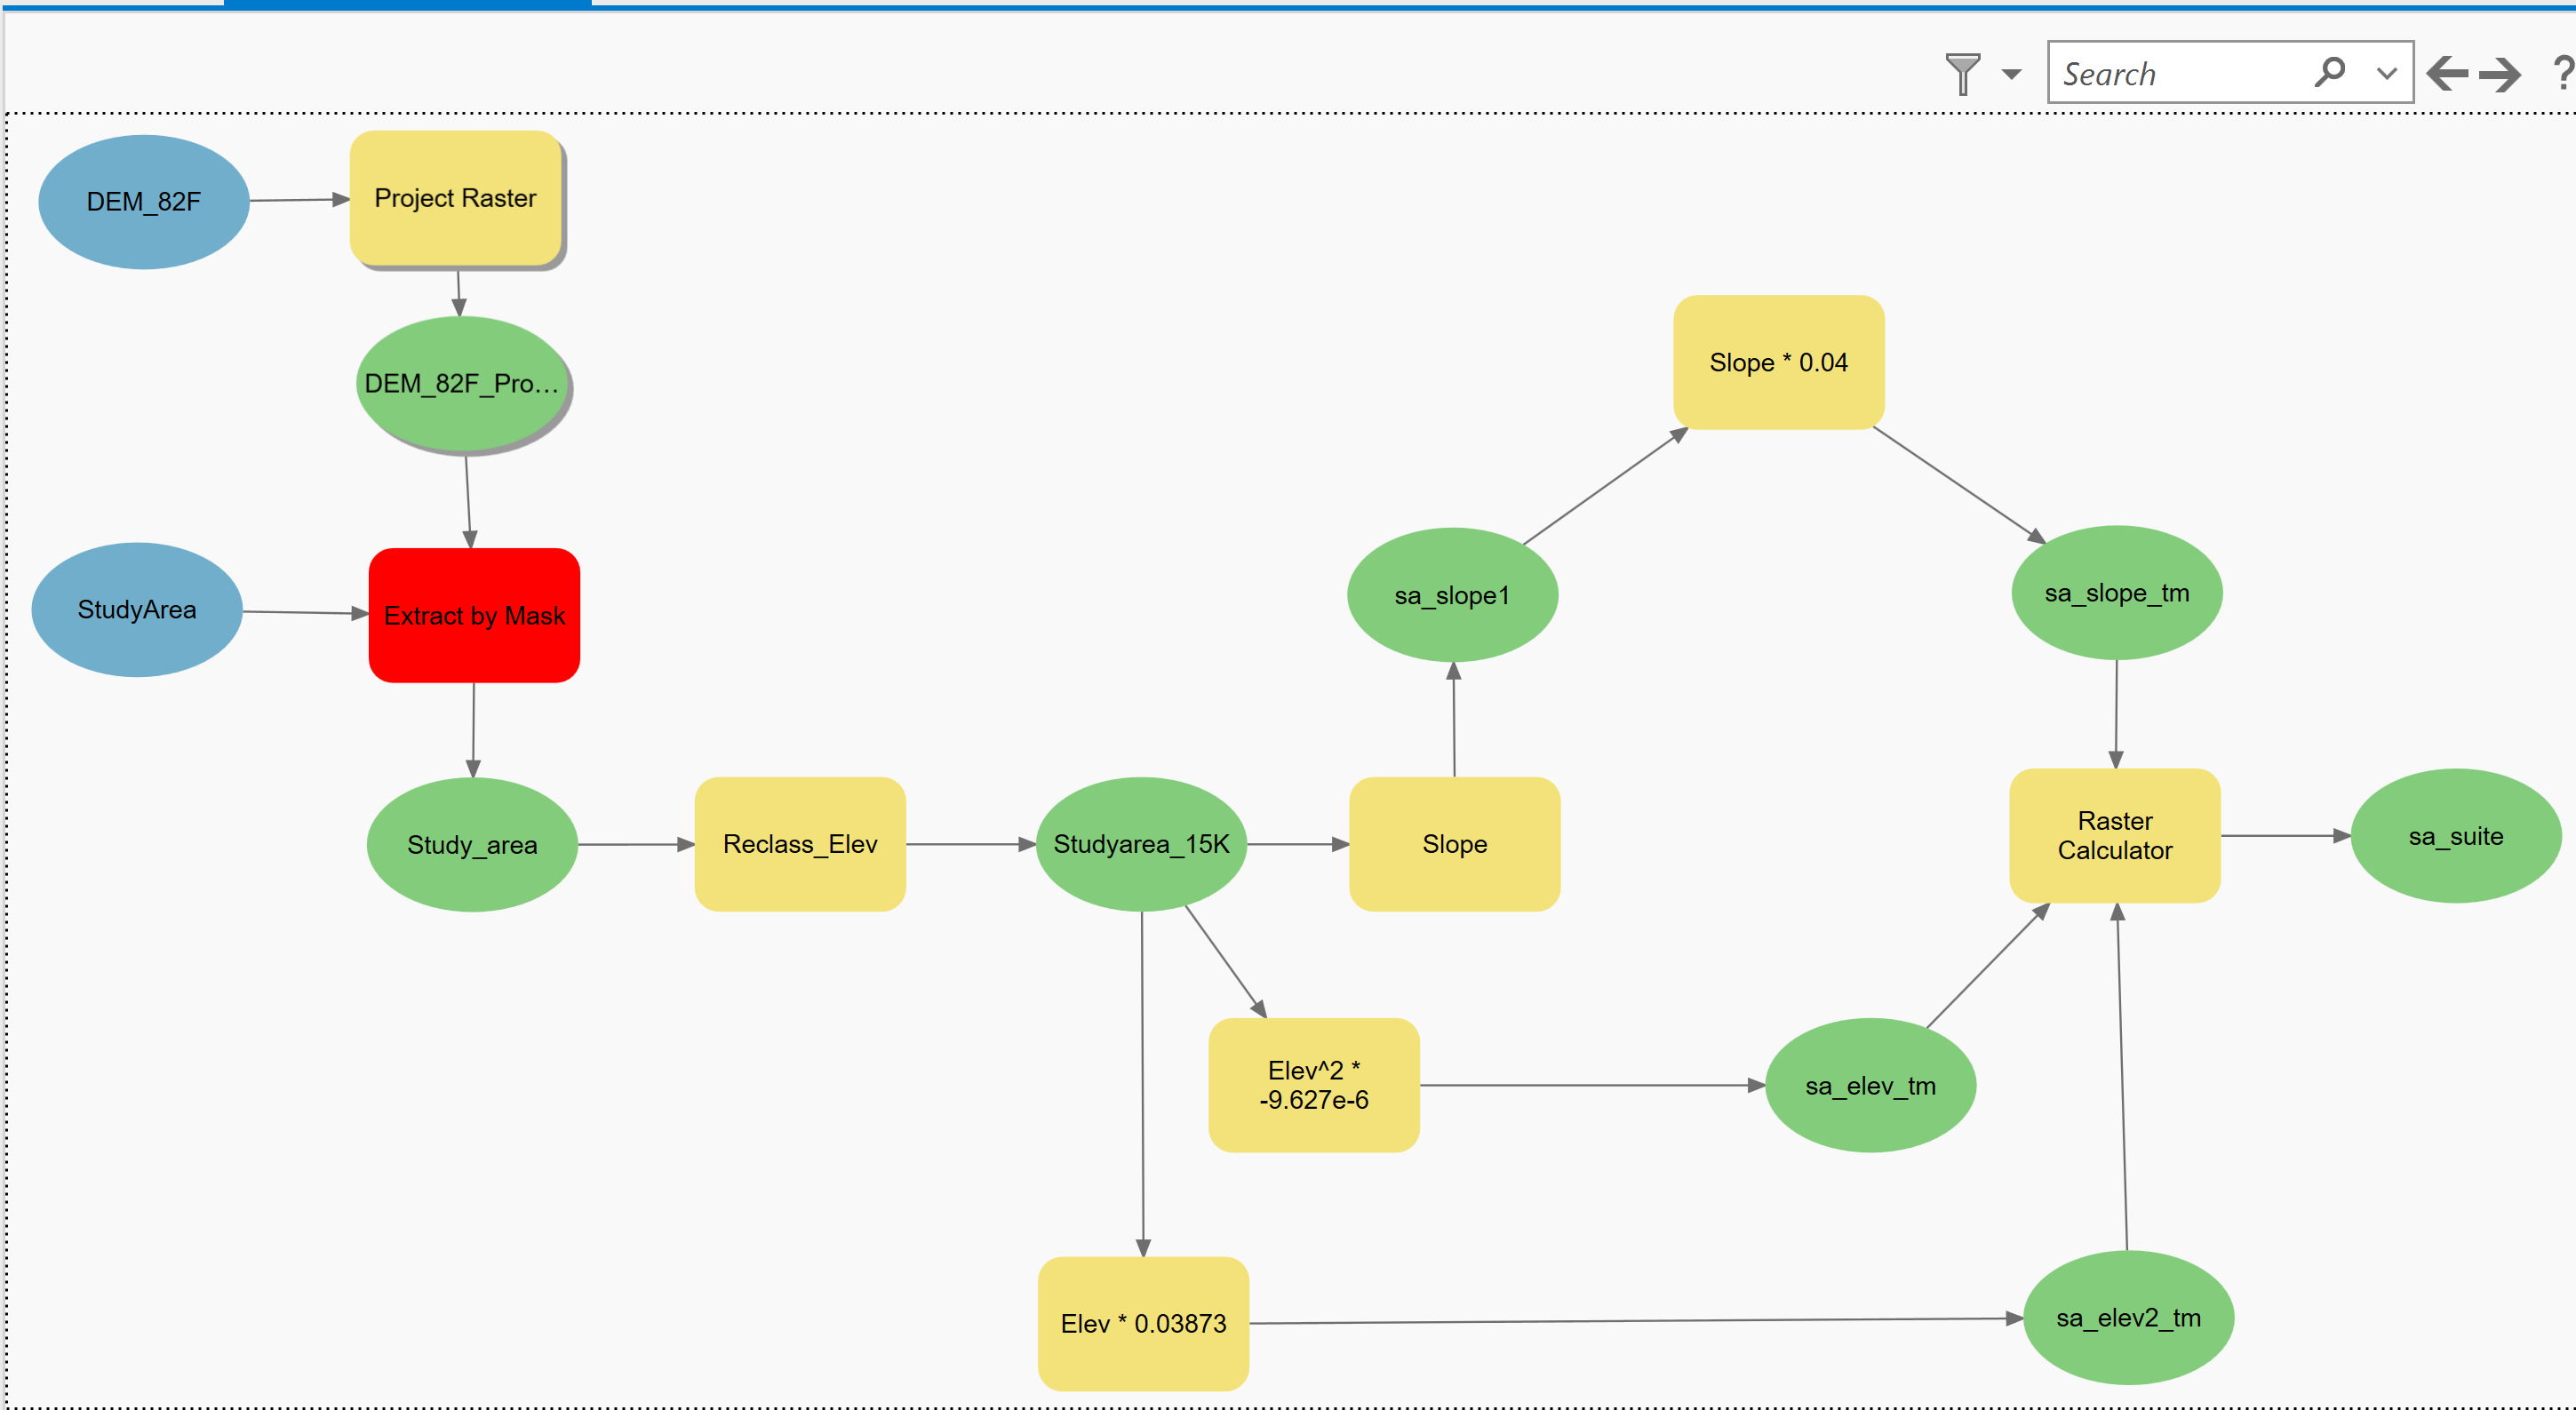This screenshot has height=1410, width=2576.
Task: Select the sa_slope_tm output oval
Action: coord(2116,593)
